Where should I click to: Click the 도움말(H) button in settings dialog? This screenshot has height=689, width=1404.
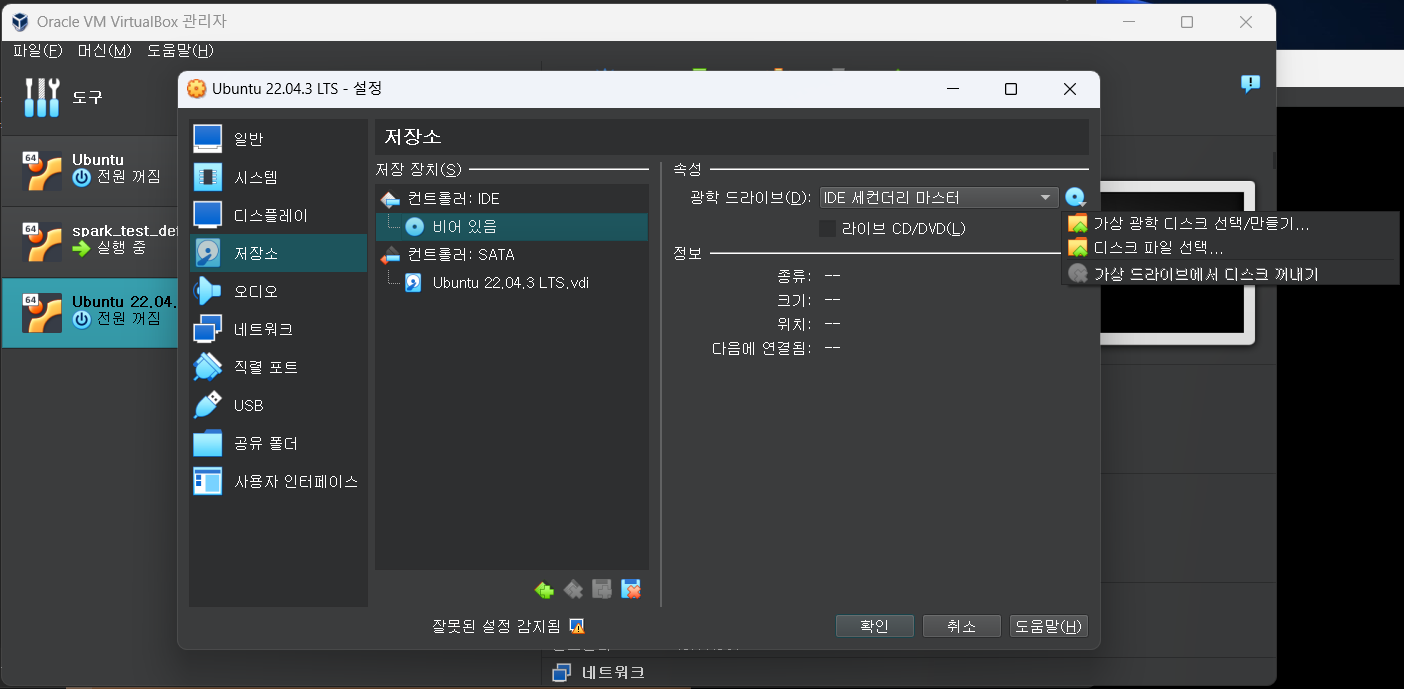pos(1048,626)
